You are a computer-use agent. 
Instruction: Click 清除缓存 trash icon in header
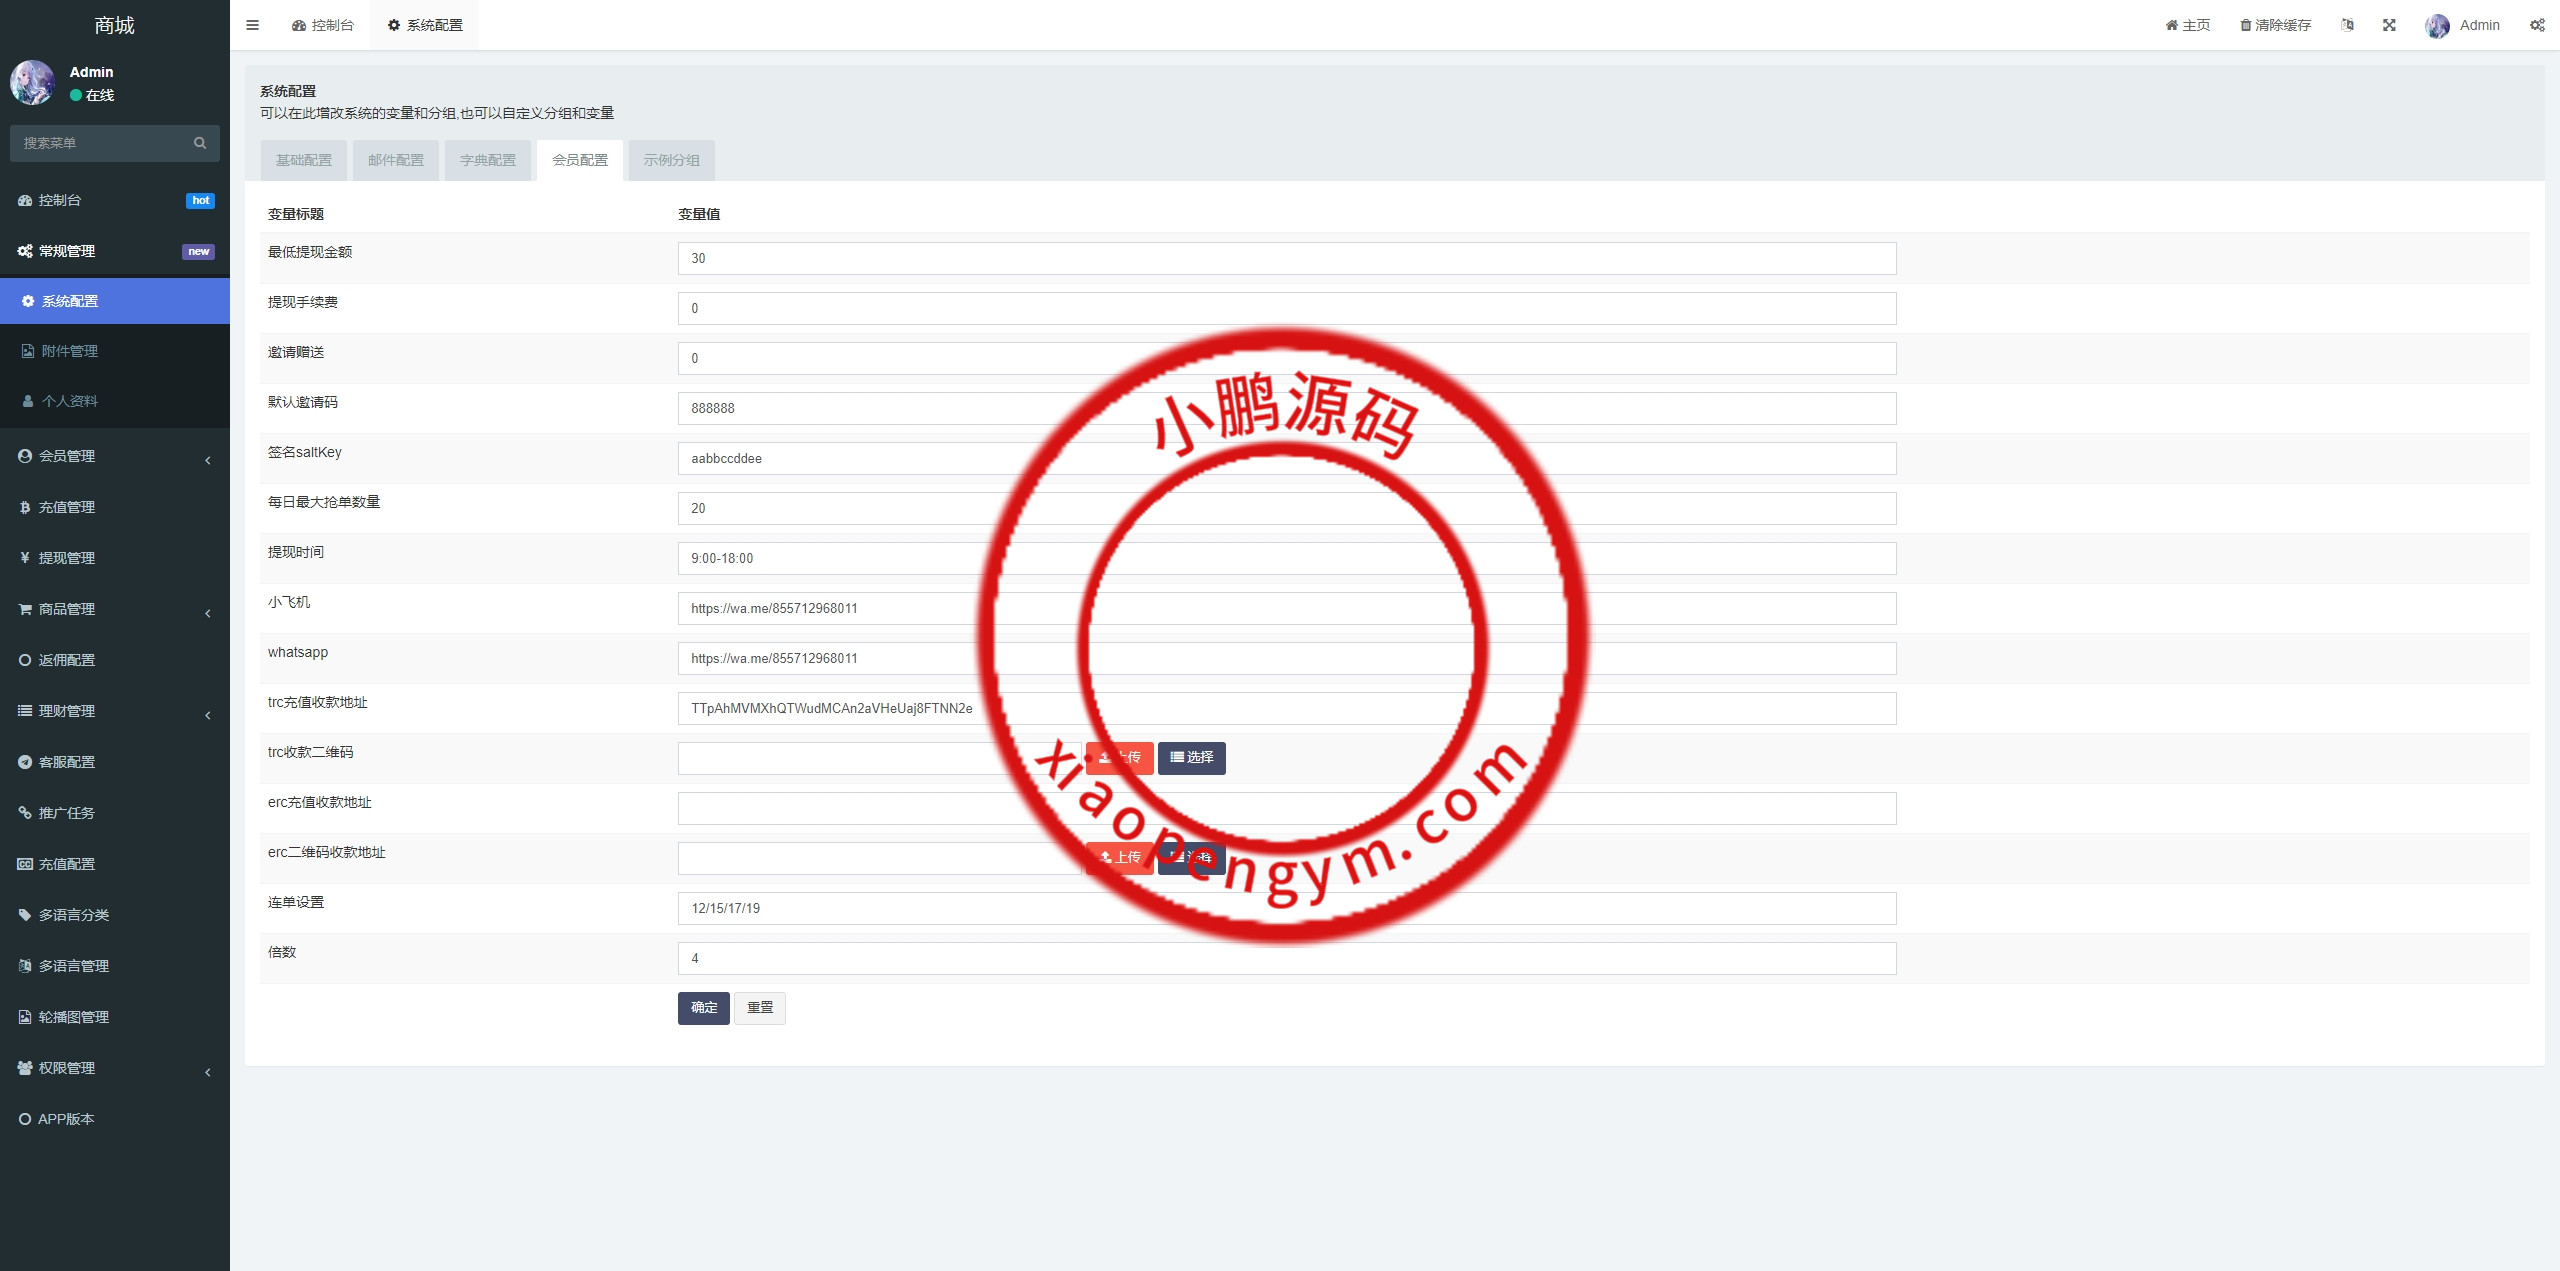pos(2245,25)
